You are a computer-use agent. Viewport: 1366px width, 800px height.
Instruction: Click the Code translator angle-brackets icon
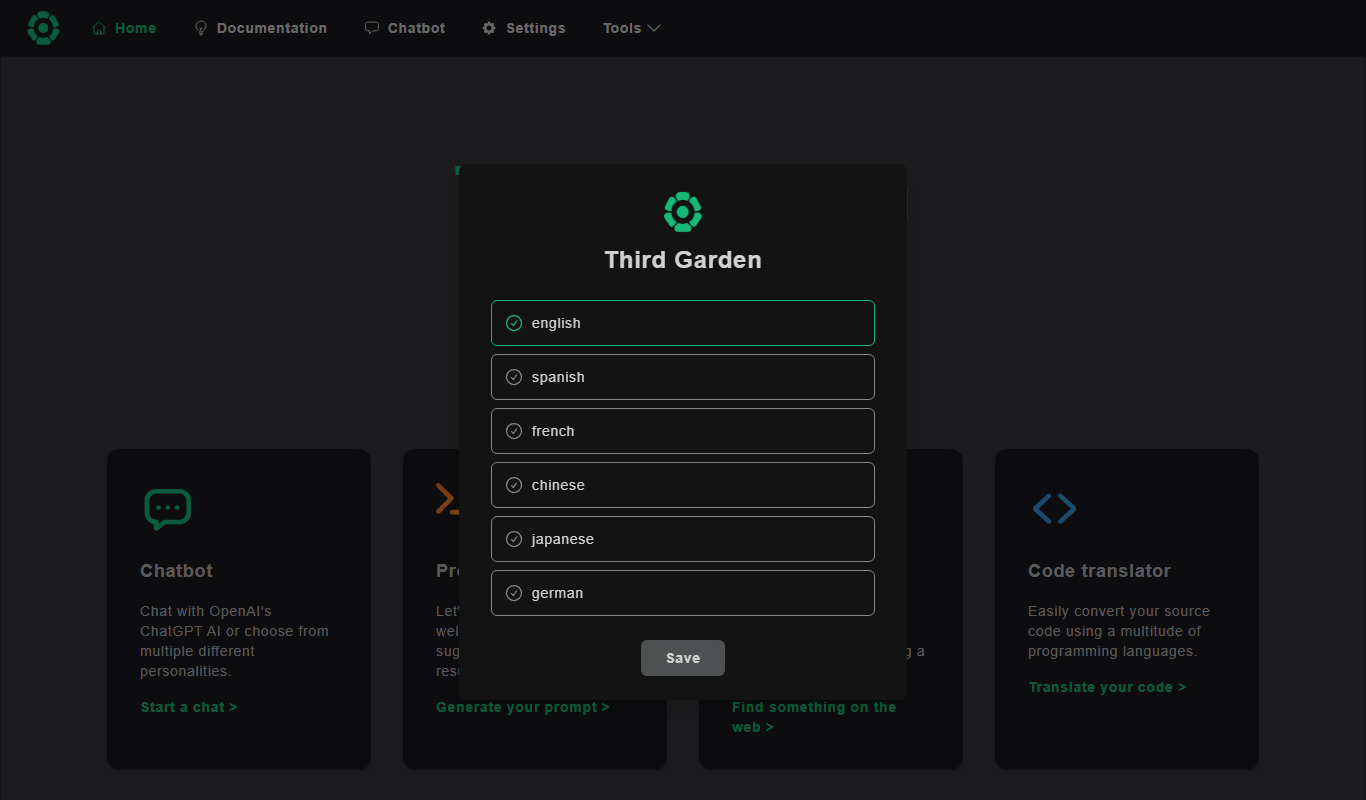pos(1054,508)
